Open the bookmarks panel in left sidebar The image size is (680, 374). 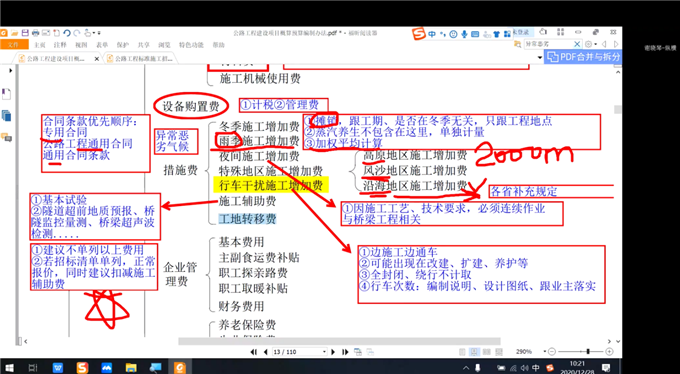coord(6,94)
